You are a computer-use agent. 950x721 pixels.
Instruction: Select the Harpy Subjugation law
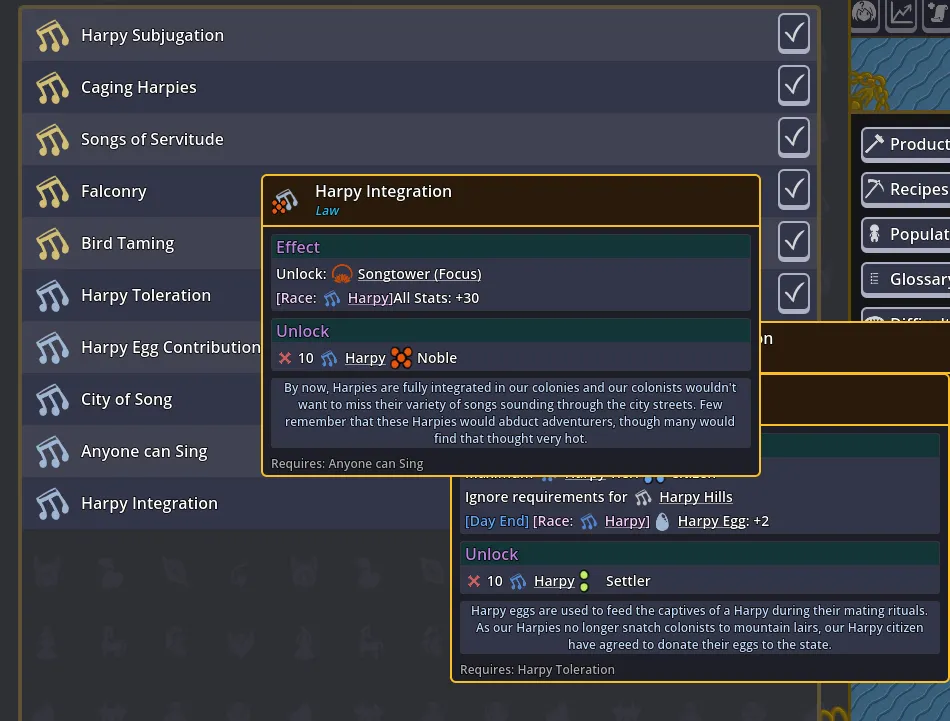pos(419,36)
